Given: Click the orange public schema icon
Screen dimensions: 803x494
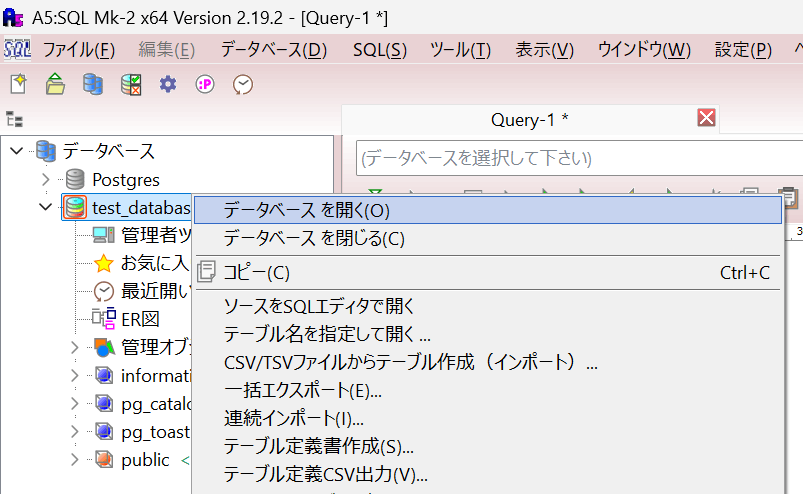Looking at the screenshot, I should (104, 460).
